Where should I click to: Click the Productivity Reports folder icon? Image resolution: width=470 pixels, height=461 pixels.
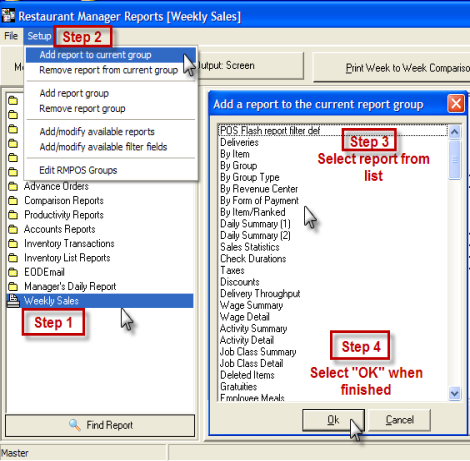13,215
